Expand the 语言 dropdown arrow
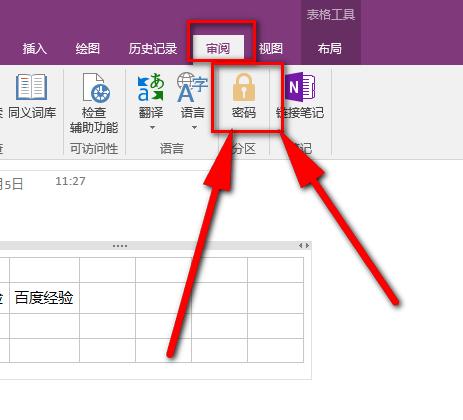The image size is (463, 420). tap(194, 128)
